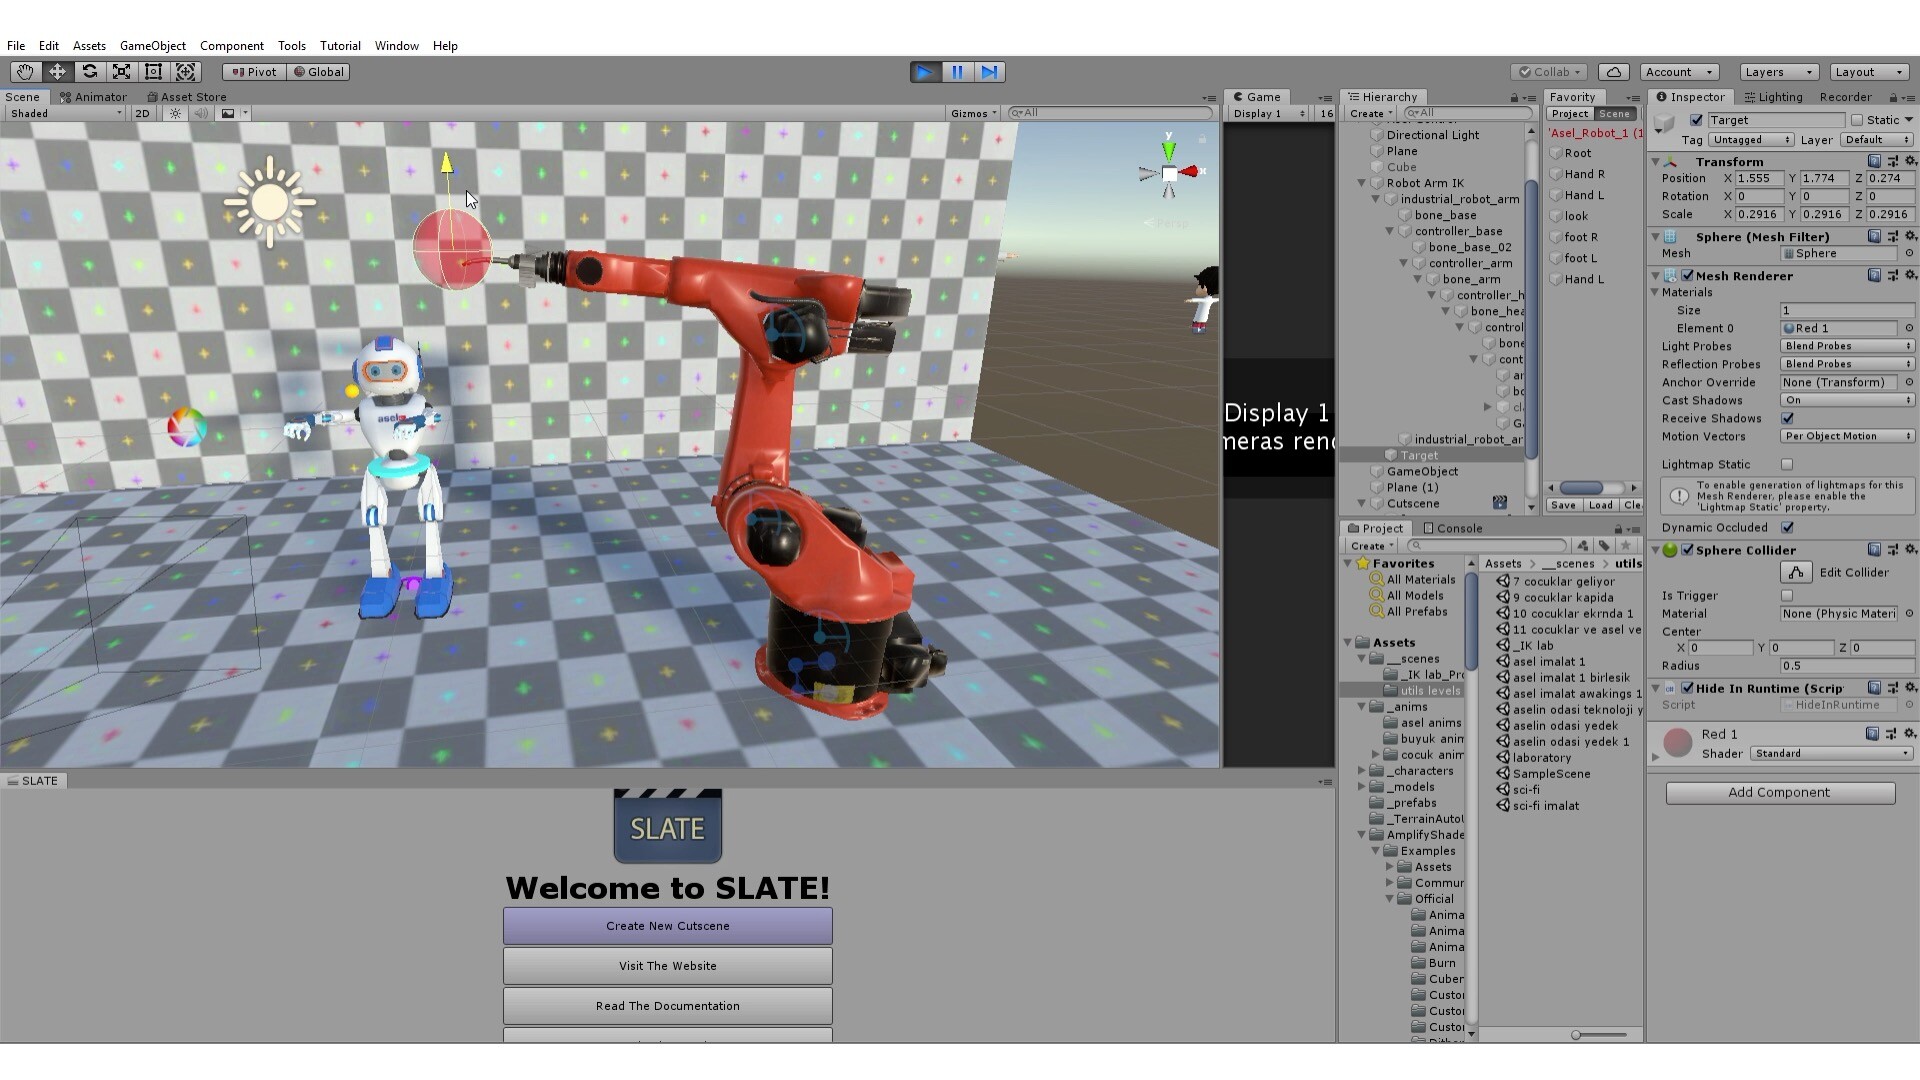
Task: Select the Scale tool in the toolbar
Action: tap(121, 72)
